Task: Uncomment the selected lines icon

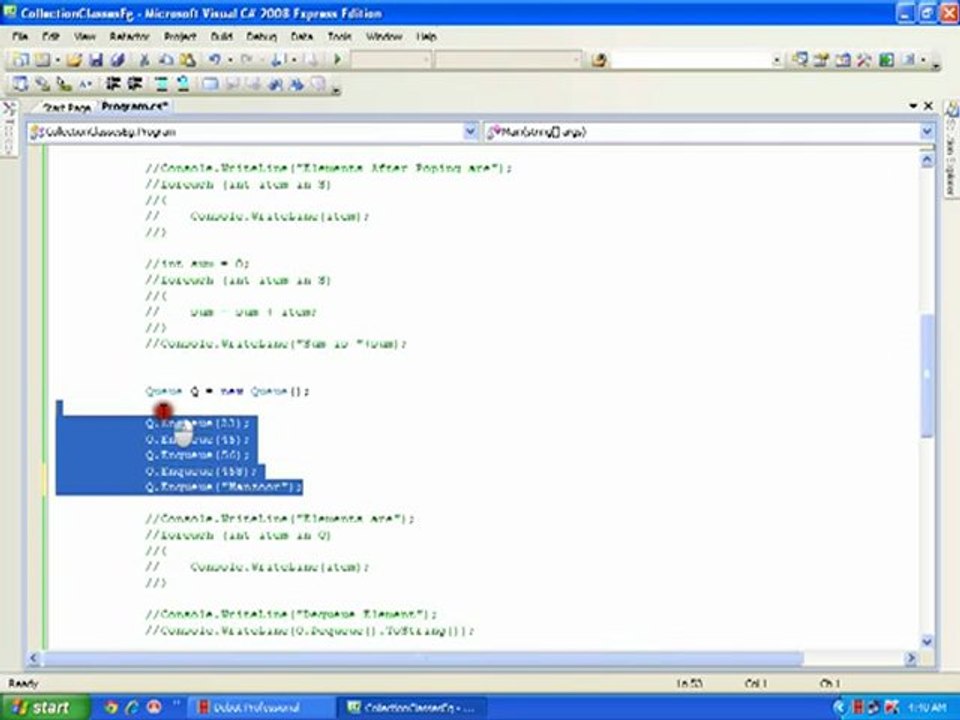Action: coord(182,84)
